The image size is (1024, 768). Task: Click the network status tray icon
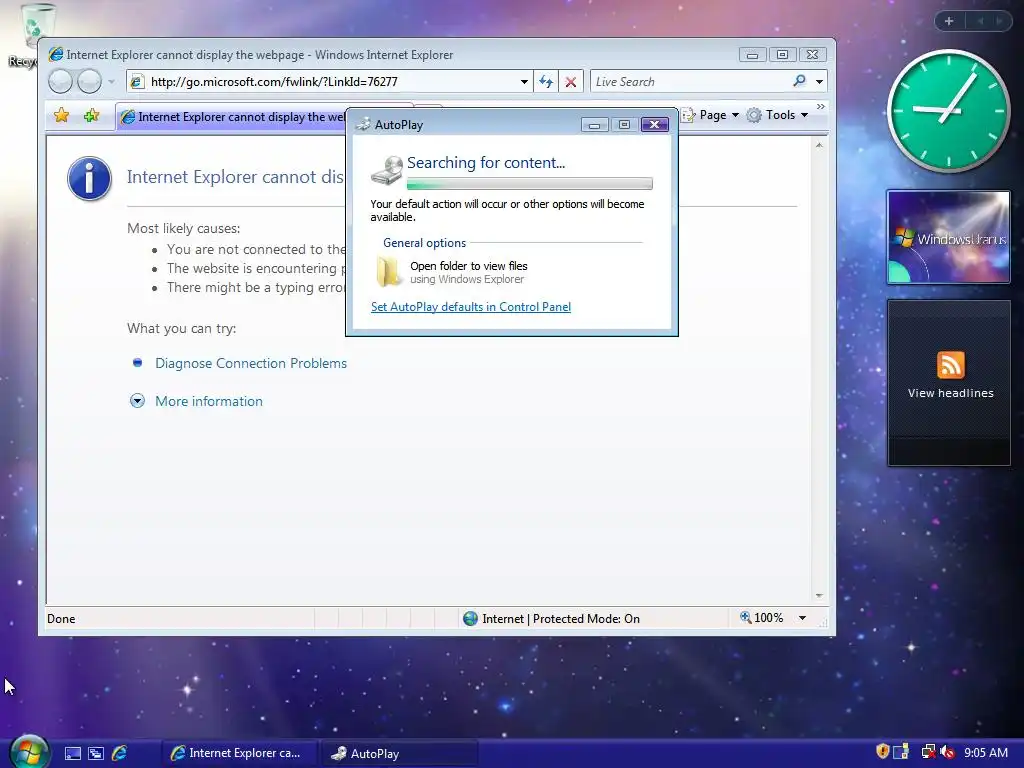tap(927, 752)
